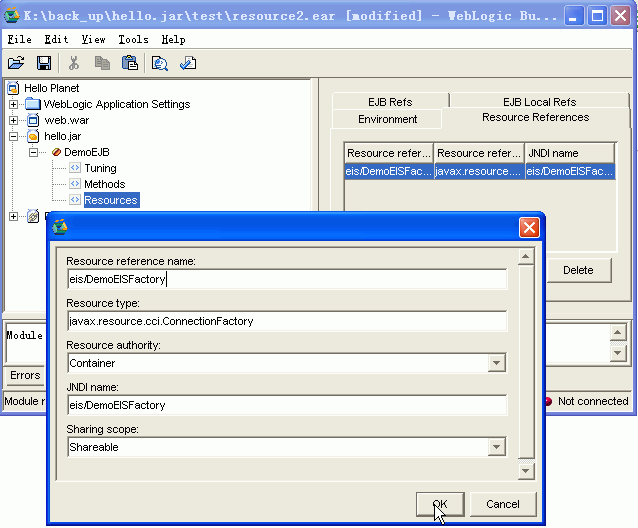The image size is (638, 528).
Task: Select the Tuning tree item
Action: coord(100,168)
